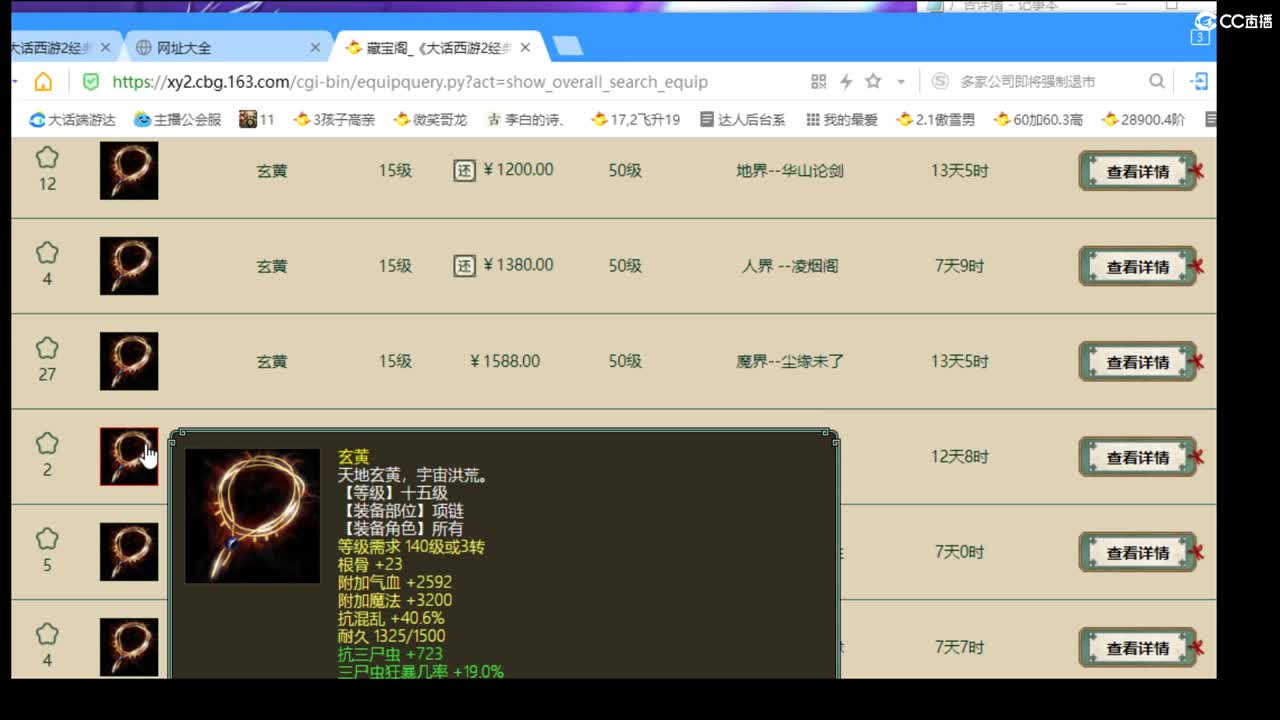Viewport: 1280px width, 720px height.
Task: Focus the URL address field
Action: point(410,82)
